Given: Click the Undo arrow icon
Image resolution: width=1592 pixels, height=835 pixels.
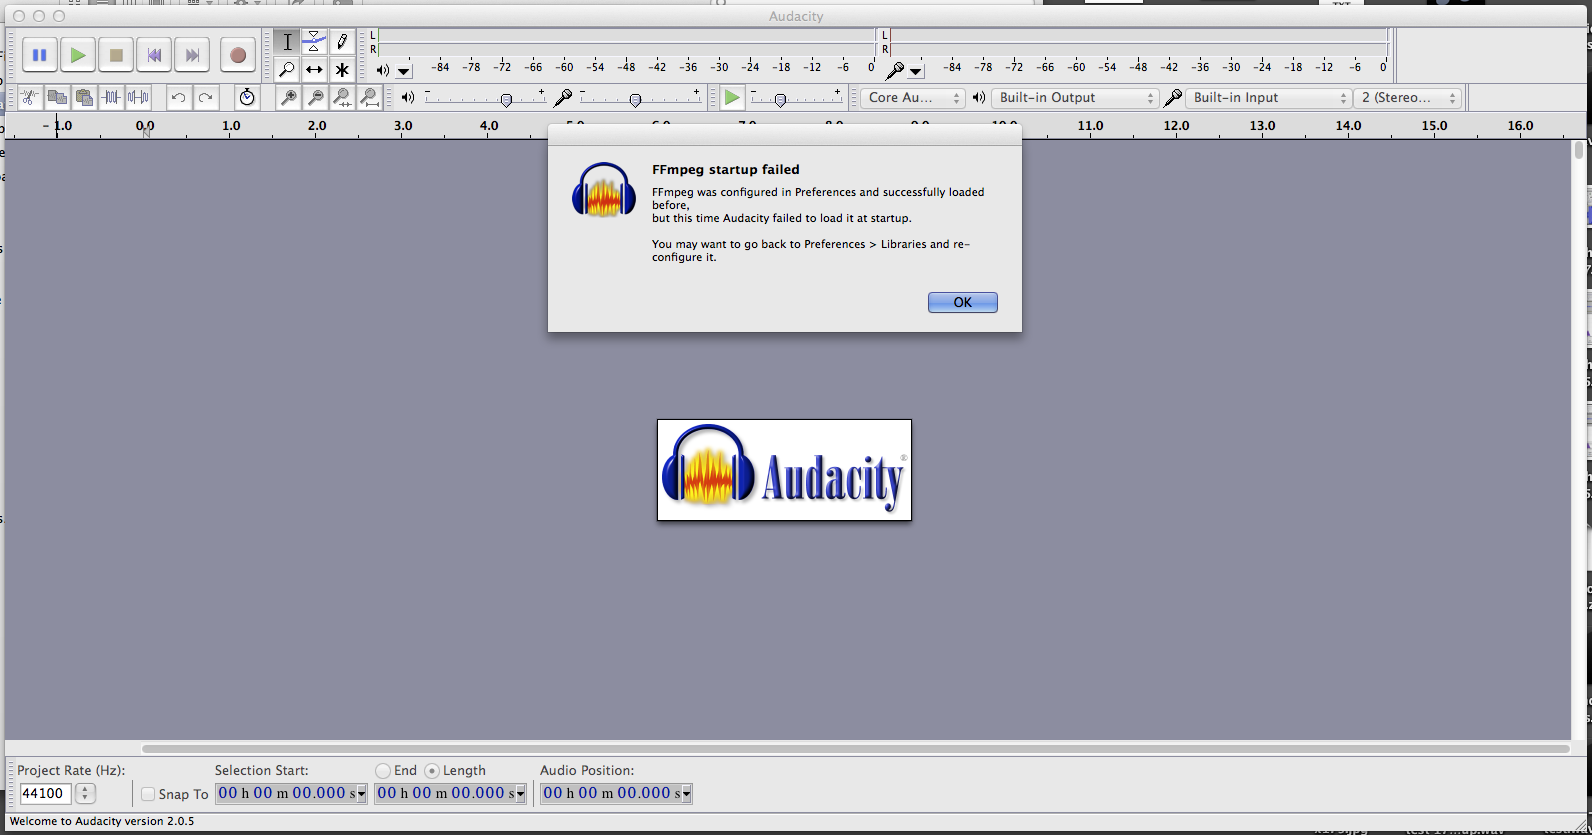Looking at the screenshot, I should tap(178, 97).
